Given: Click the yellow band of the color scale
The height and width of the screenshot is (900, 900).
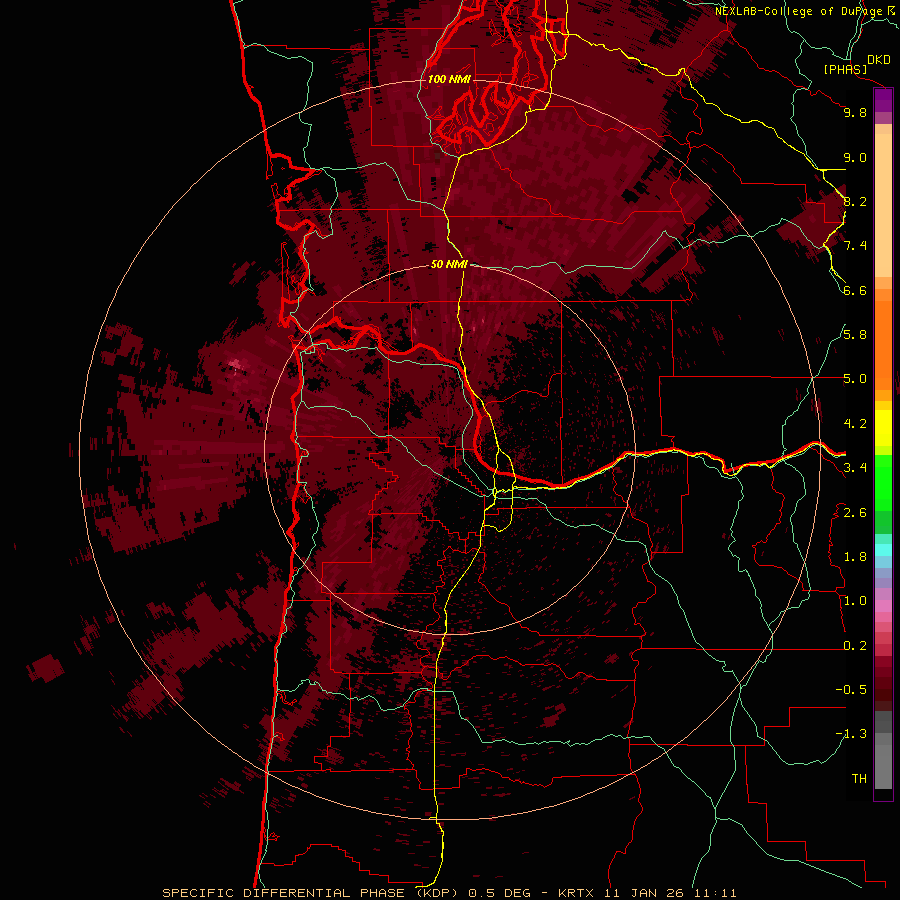Looking at the screenshot, I should (883, 428).
